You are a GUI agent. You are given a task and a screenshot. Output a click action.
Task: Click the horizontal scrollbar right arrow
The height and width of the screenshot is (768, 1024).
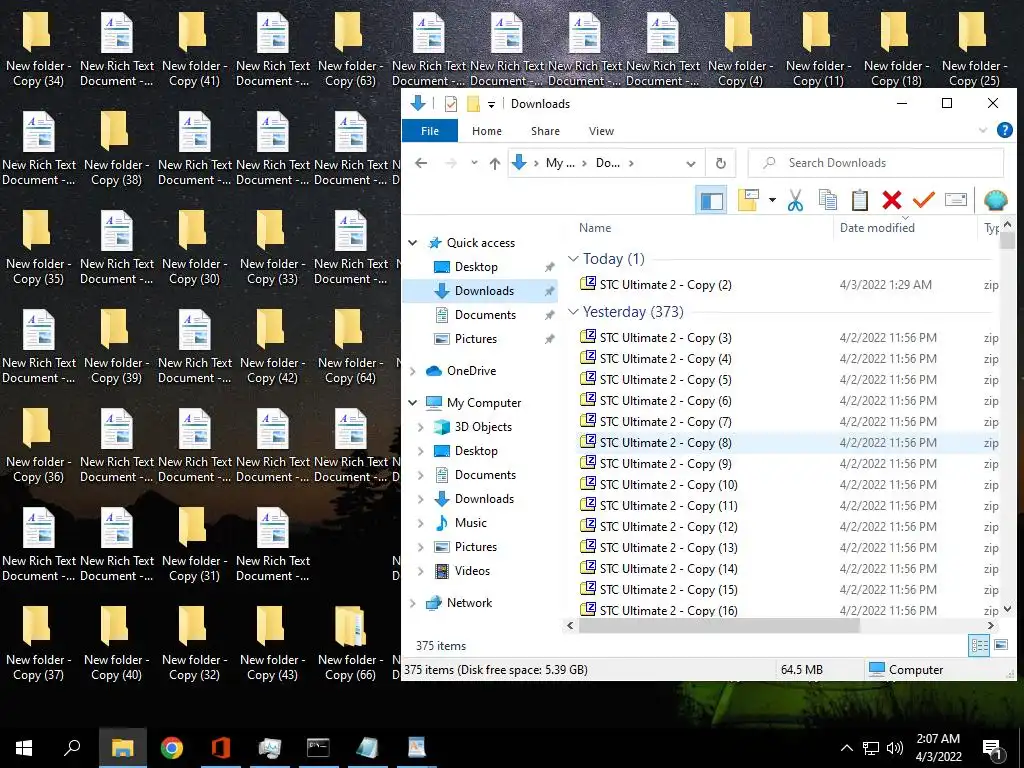pyautogui.click(x=991, y=626)
